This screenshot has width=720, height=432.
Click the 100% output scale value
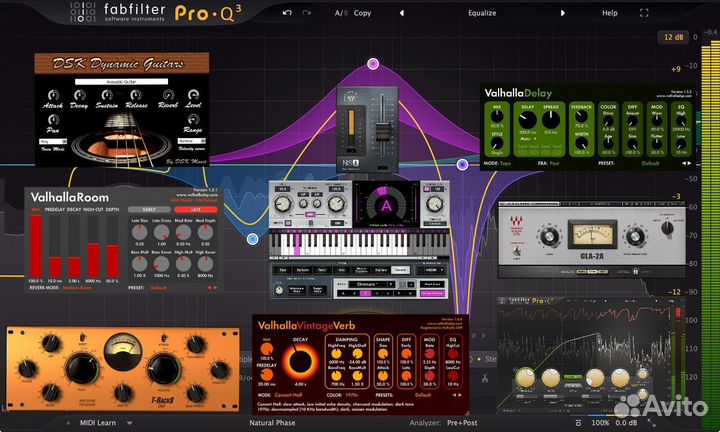(600, 423)
